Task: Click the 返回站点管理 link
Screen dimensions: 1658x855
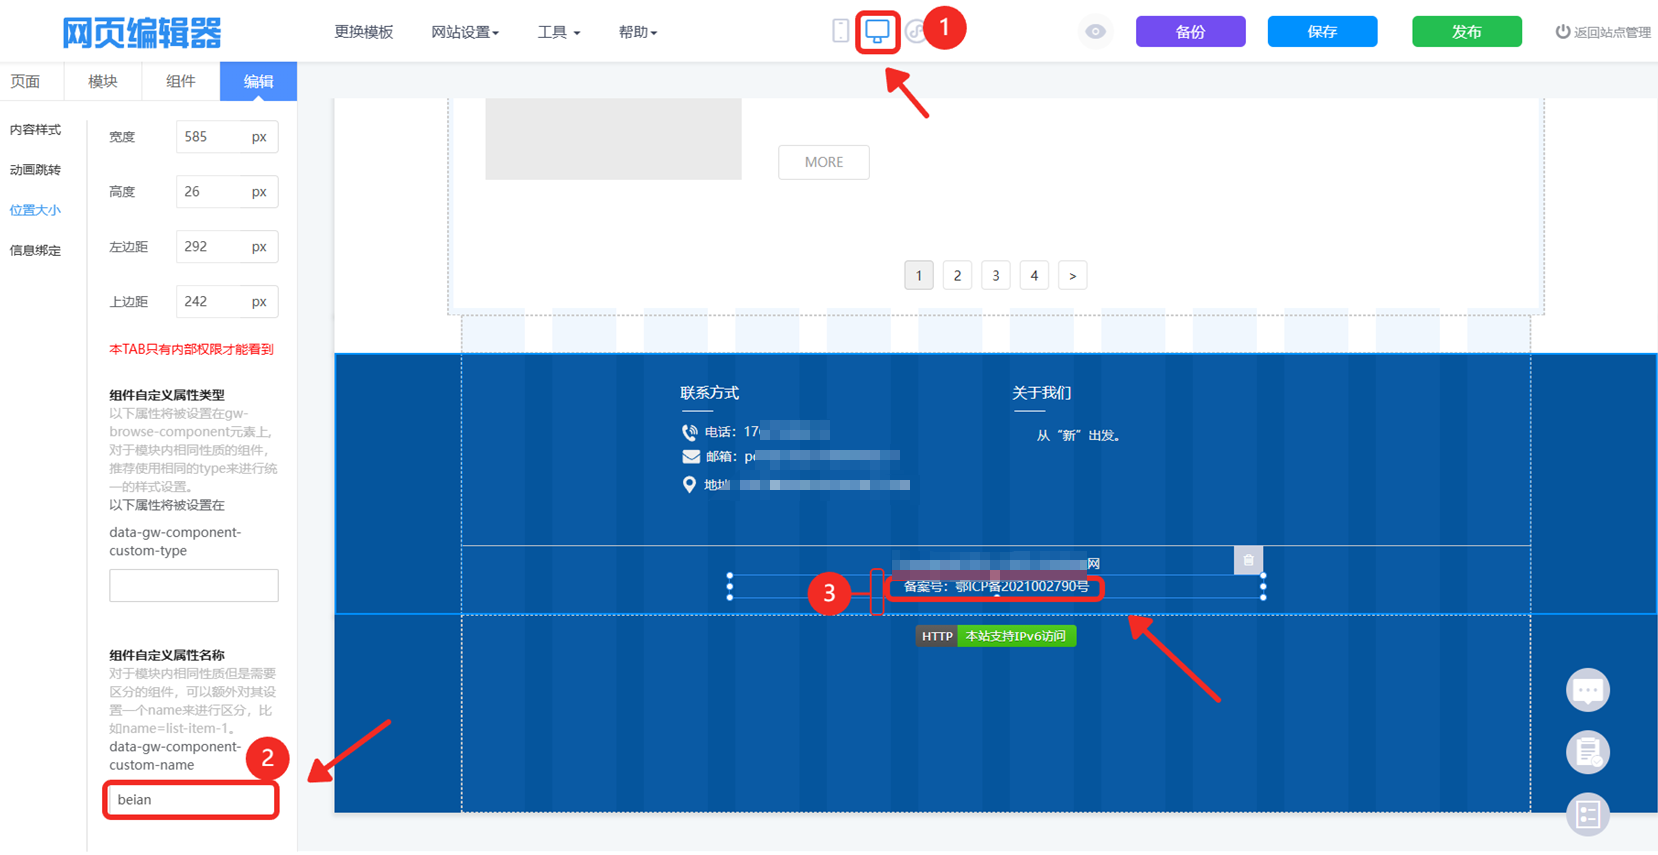Action: 1612,32
